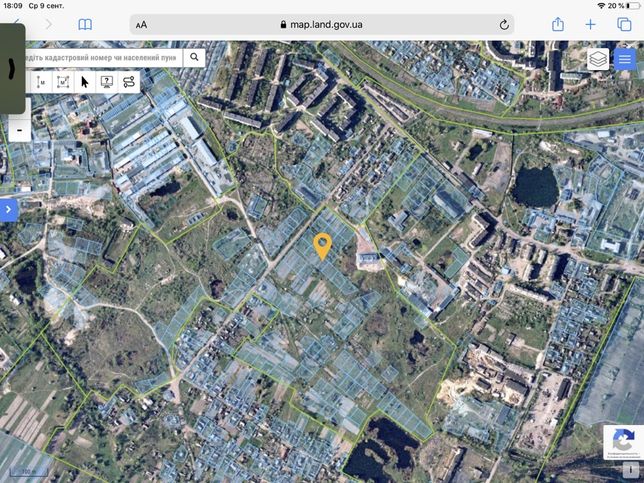Show all Safari tabs icon
This screenshot has height=483, width=644.
click(x=624, y=25)
